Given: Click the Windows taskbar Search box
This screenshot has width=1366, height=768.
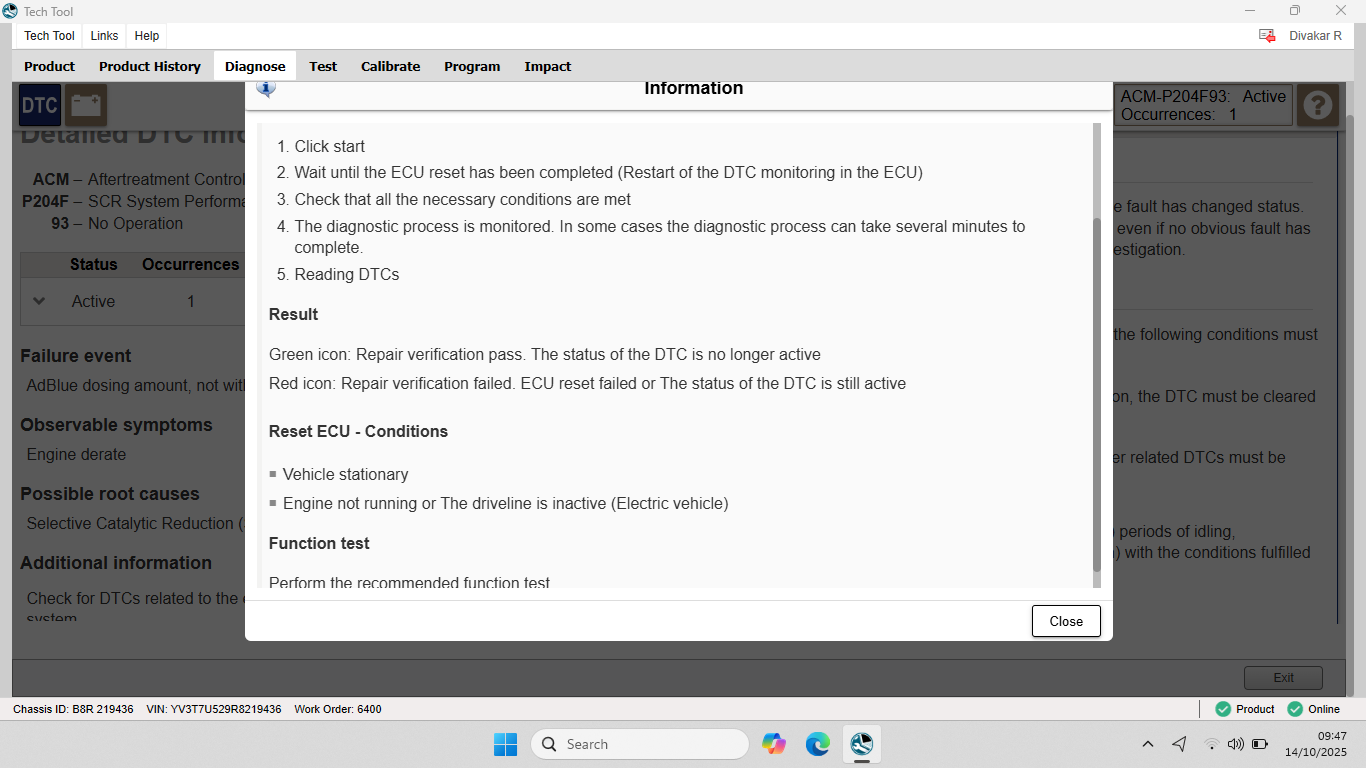Looking at the screenshot, I should click(640, 744).
